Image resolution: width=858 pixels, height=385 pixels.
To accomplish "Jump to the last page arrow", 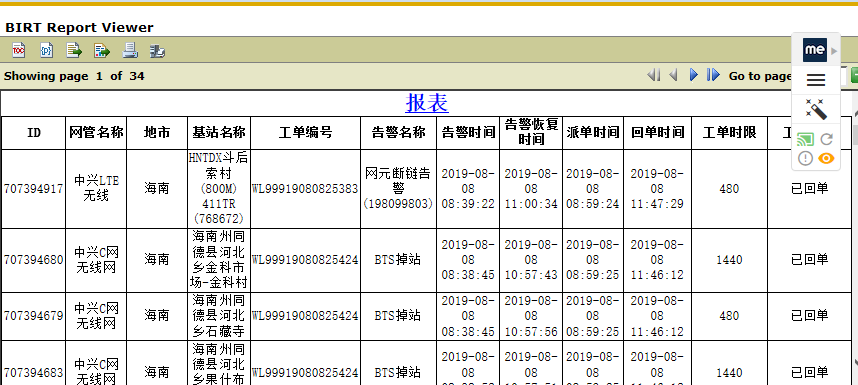I will point(713,75).
